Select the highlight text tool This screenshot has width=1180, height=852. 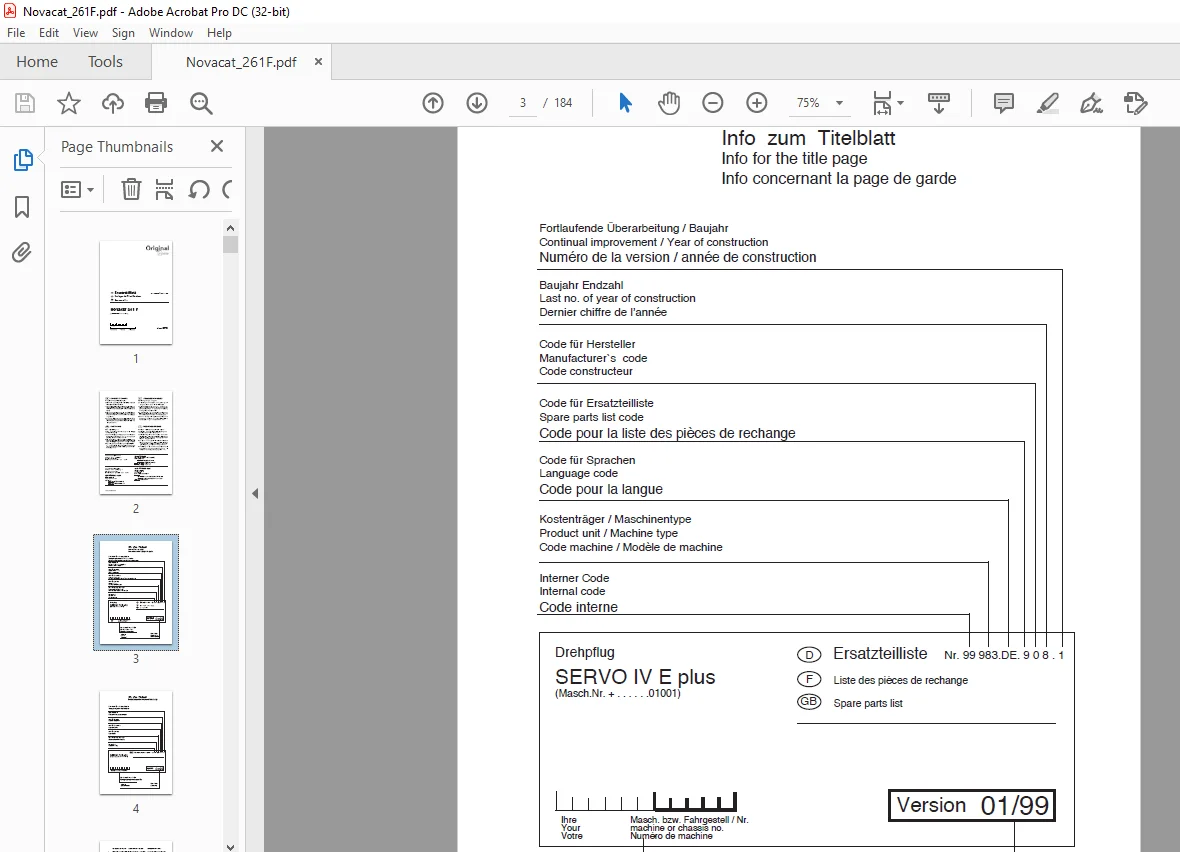click(x=1047, y=103)
